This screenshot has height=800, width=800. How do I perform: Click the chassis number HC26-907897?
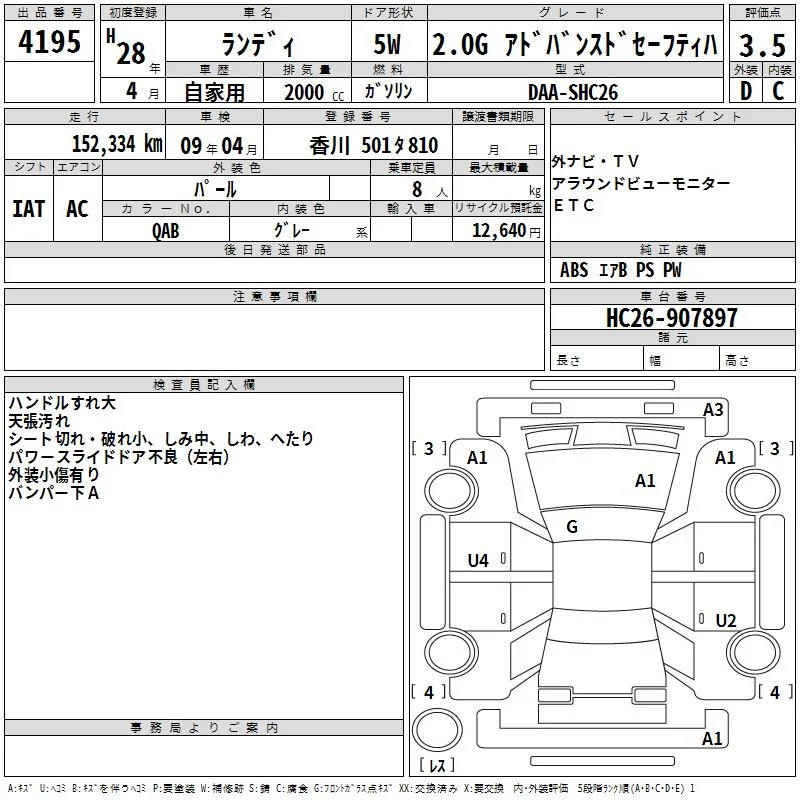tap(672, 317)
